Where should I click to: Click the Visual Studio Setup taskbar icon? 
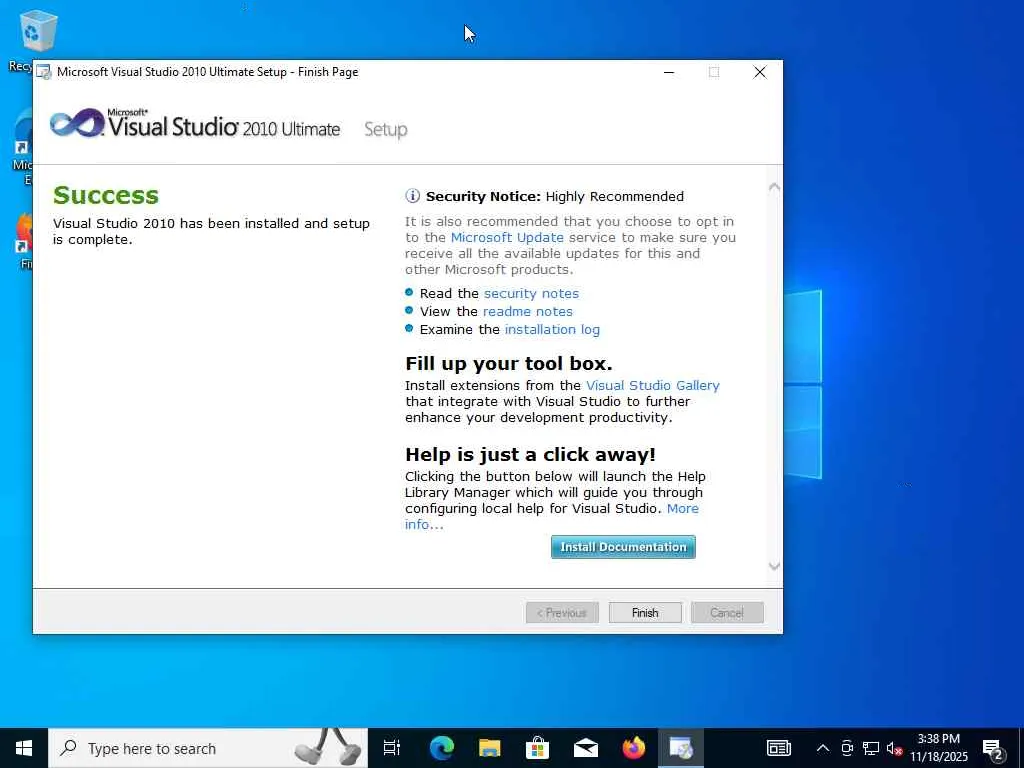[681, 748]
